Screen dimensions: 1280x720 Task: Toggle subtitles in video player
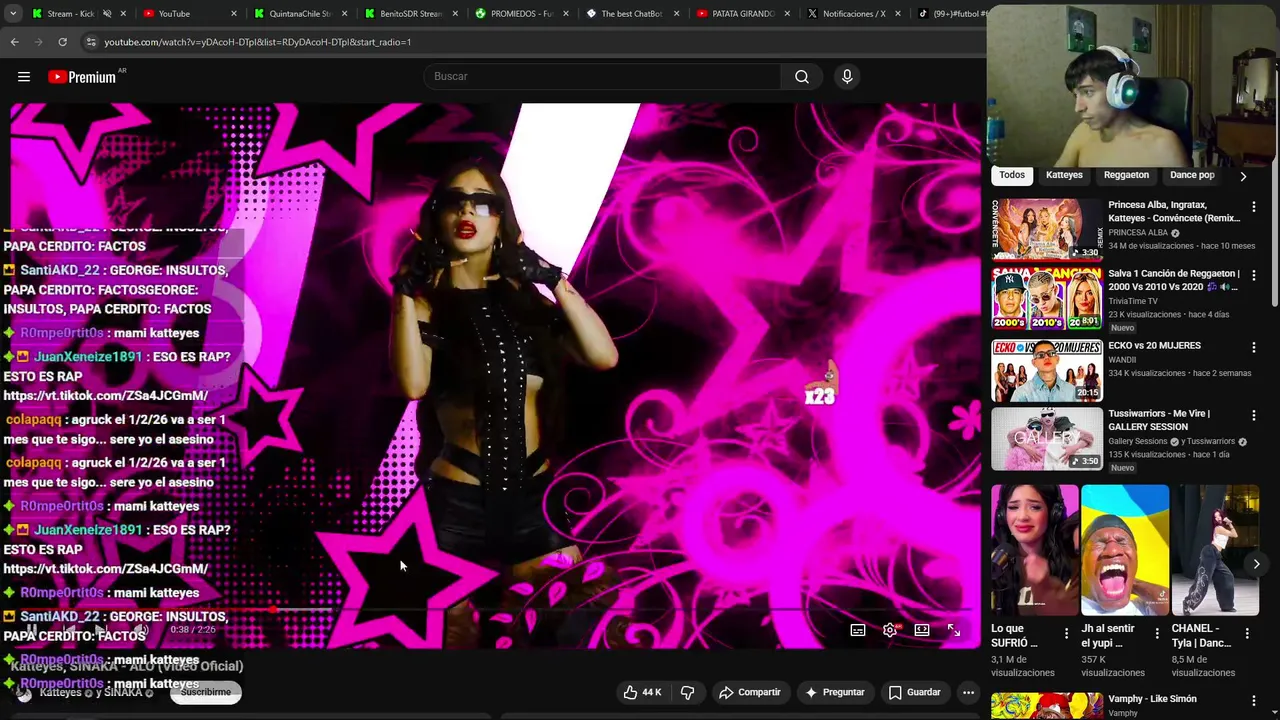click(858, 630)
